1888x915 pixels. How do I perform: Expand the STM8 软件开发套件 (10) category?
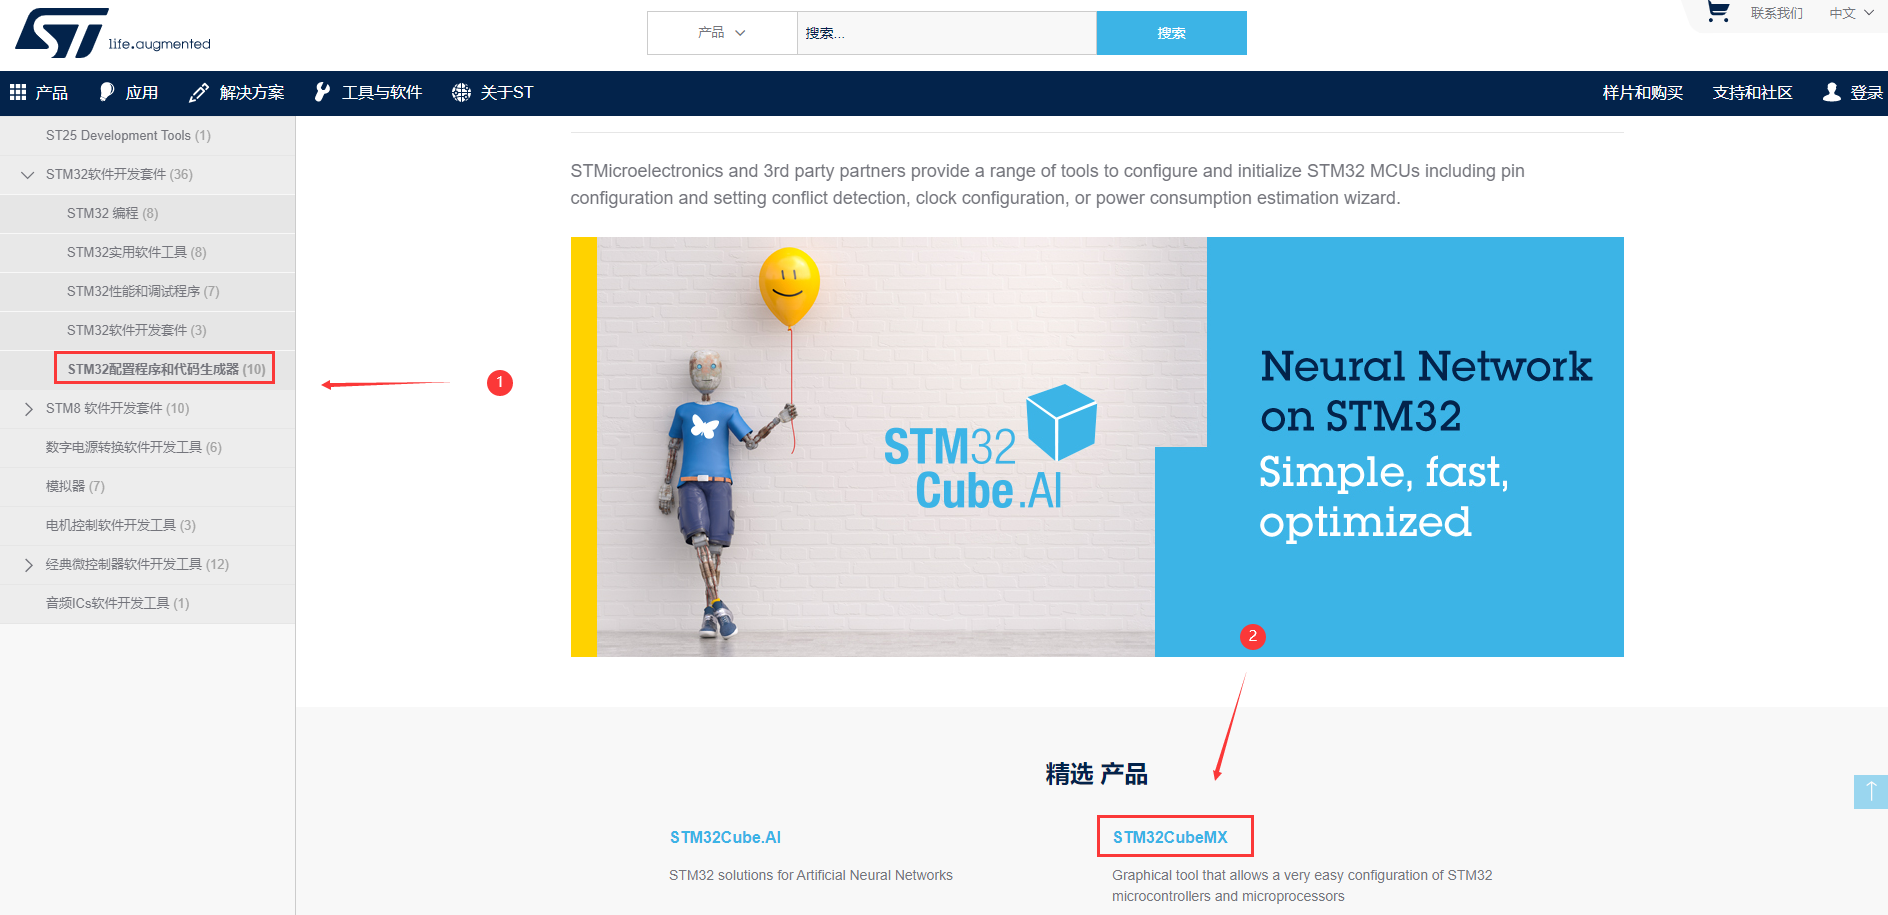(x=28, y=408)
